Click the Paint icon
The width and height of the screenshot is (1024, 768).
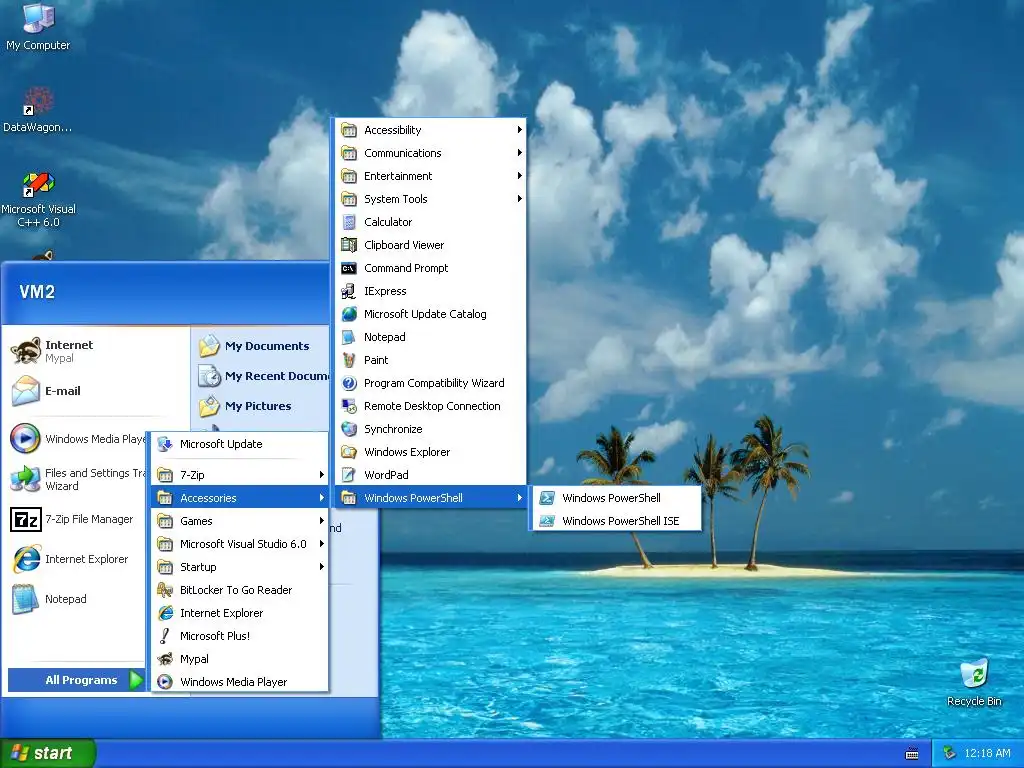pyautogui.click(x=349, y=360)
